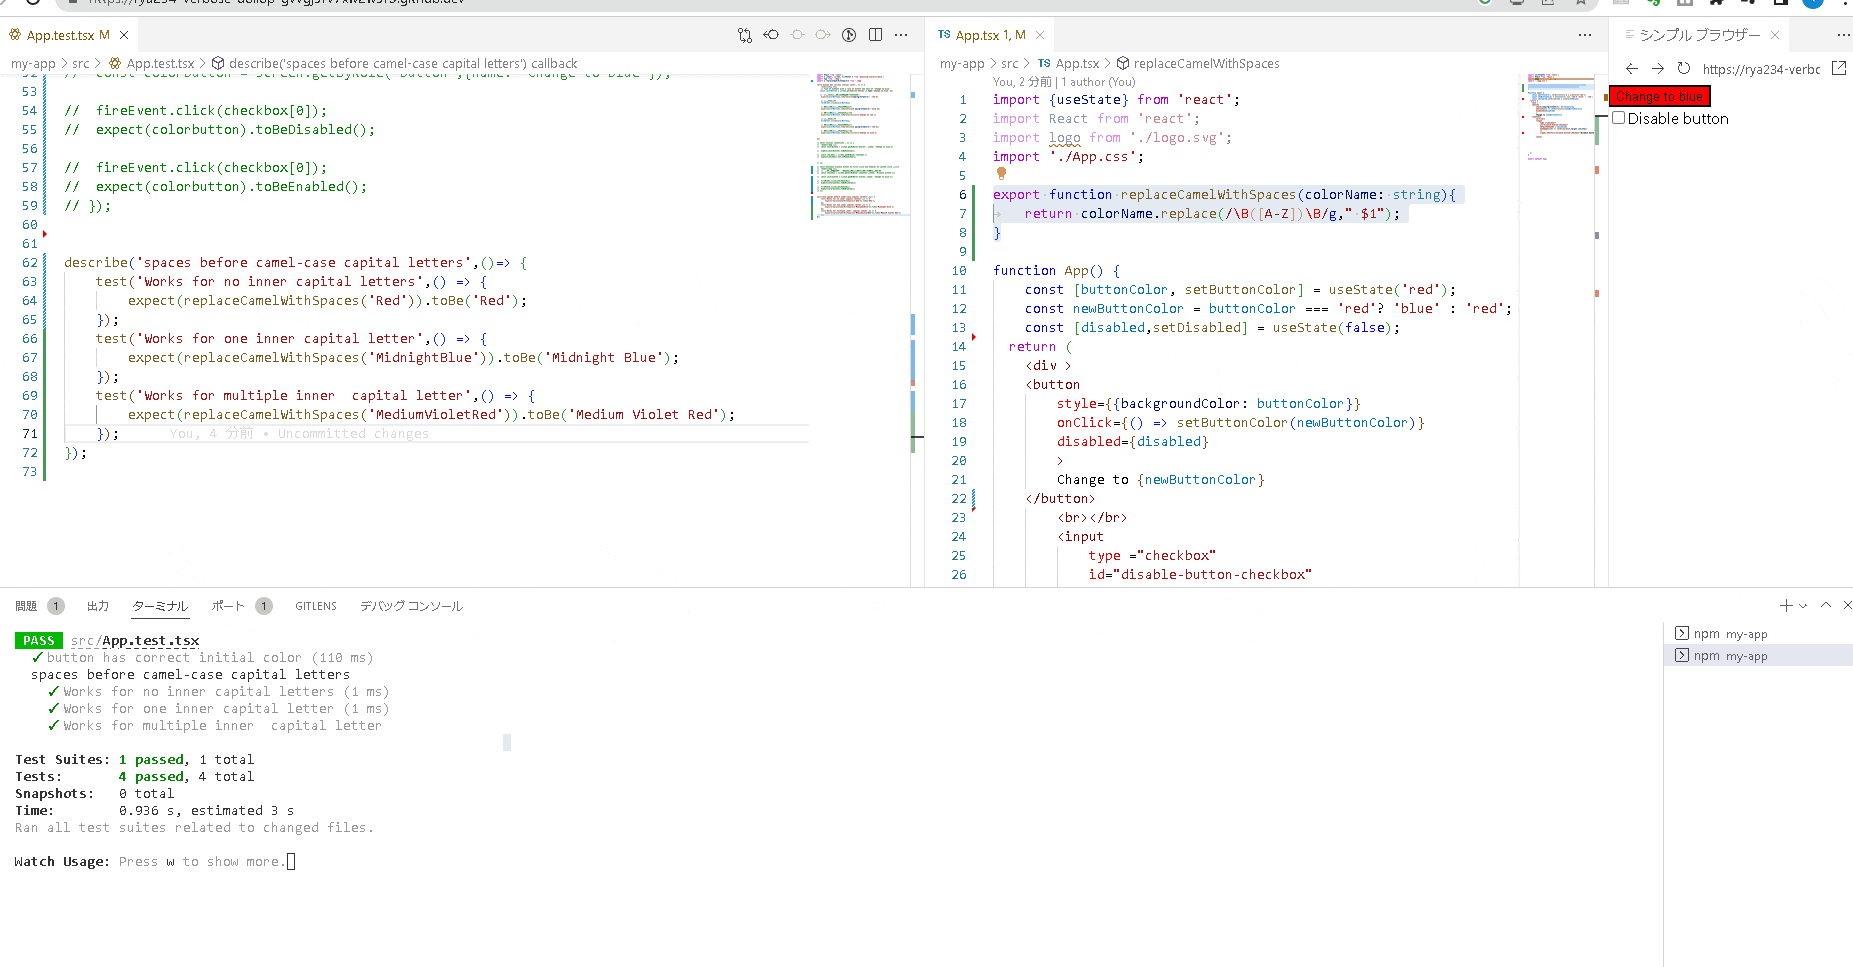Reload the simple browser page
The width and height of the screenshot is (1853, 967).
click(1684, 69)
